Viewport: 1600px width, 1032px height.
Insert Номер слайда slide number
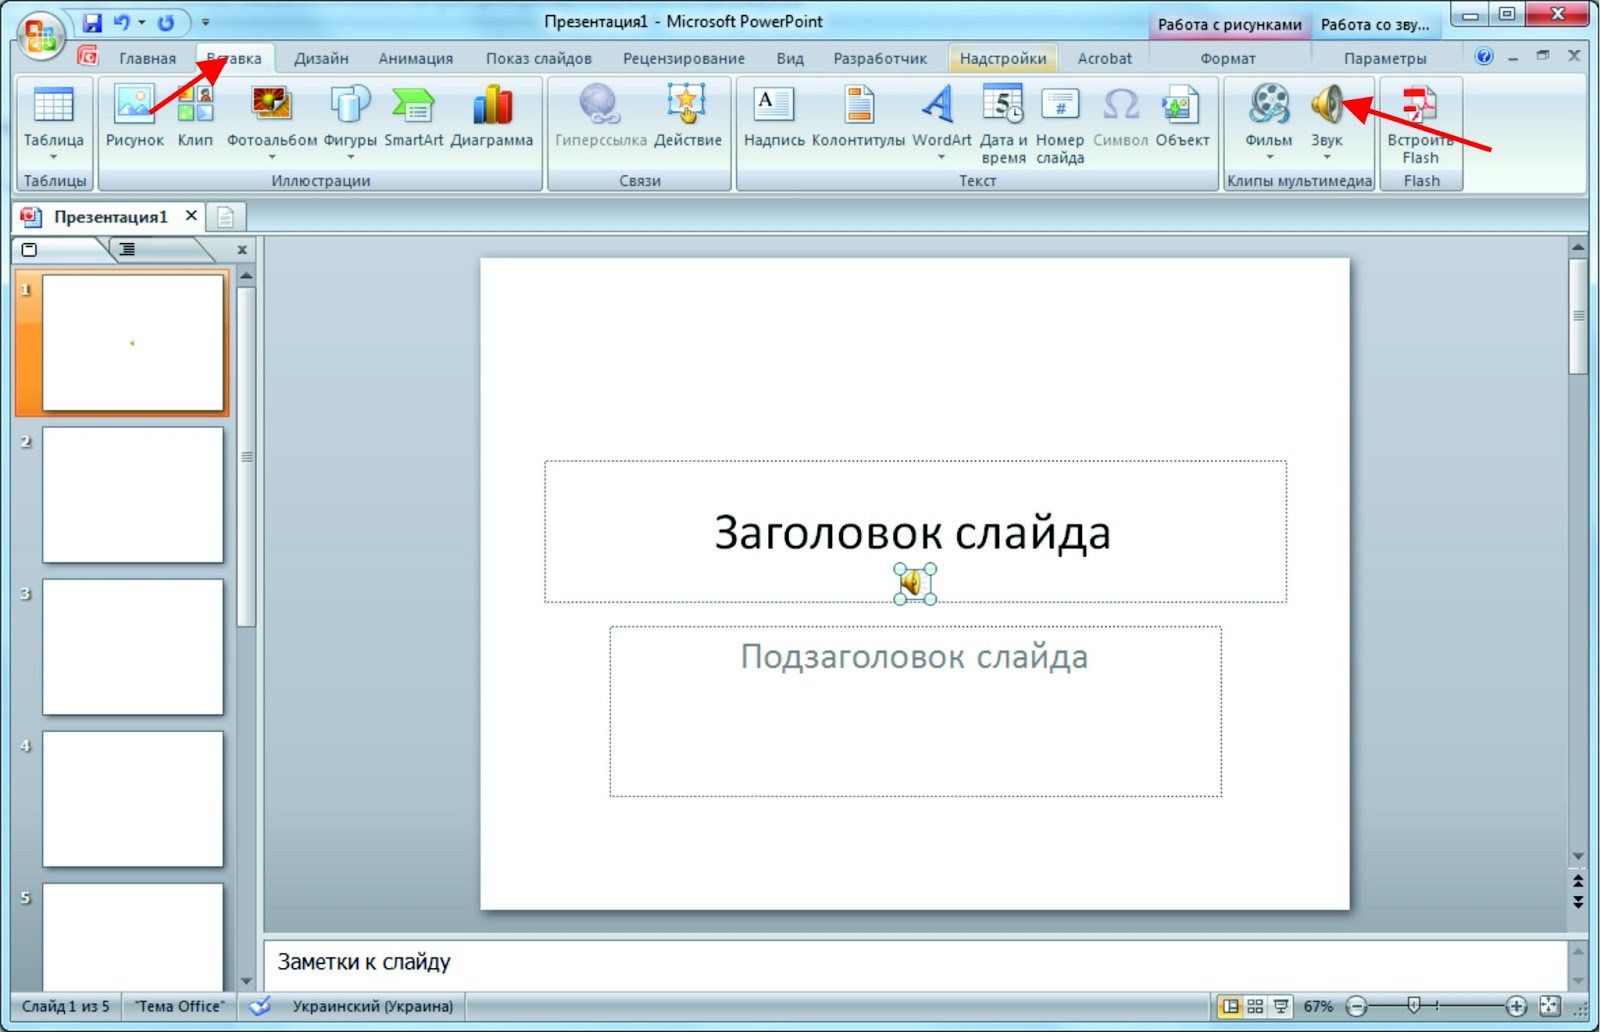tap(1060, 105)
